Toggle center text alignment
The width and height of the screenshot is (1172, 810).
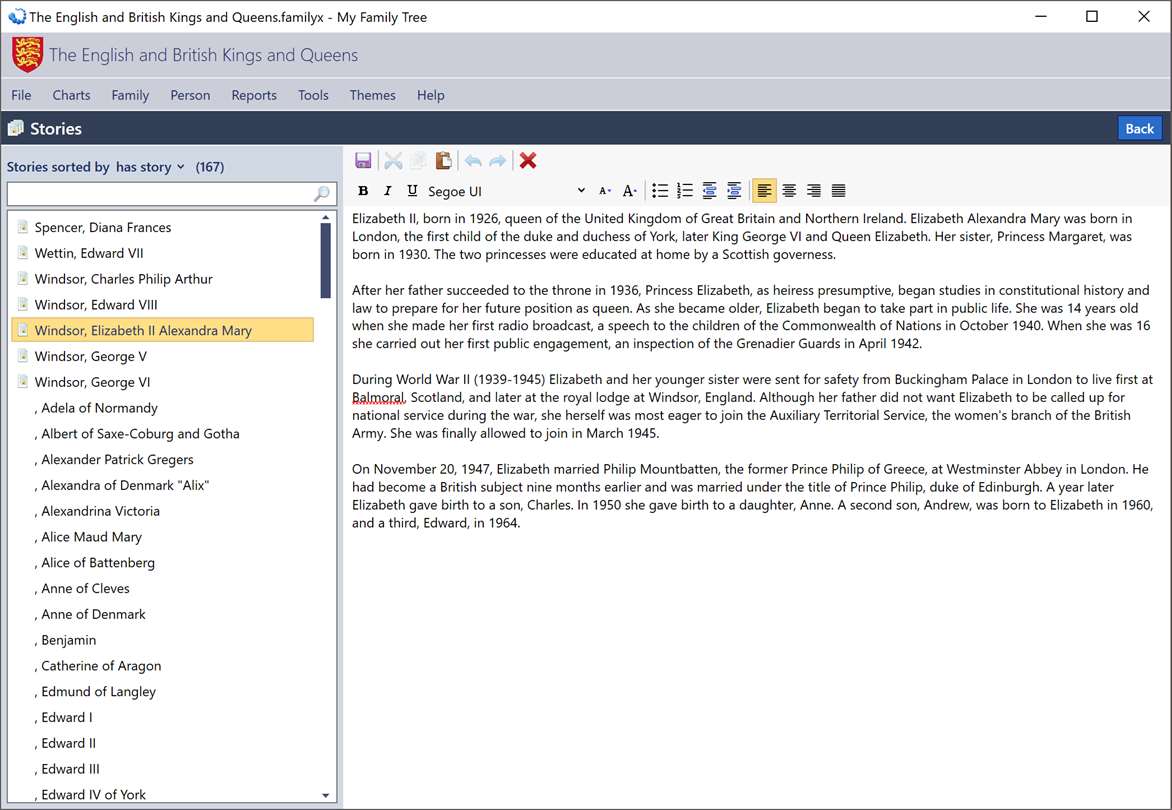tap(789, 191)
